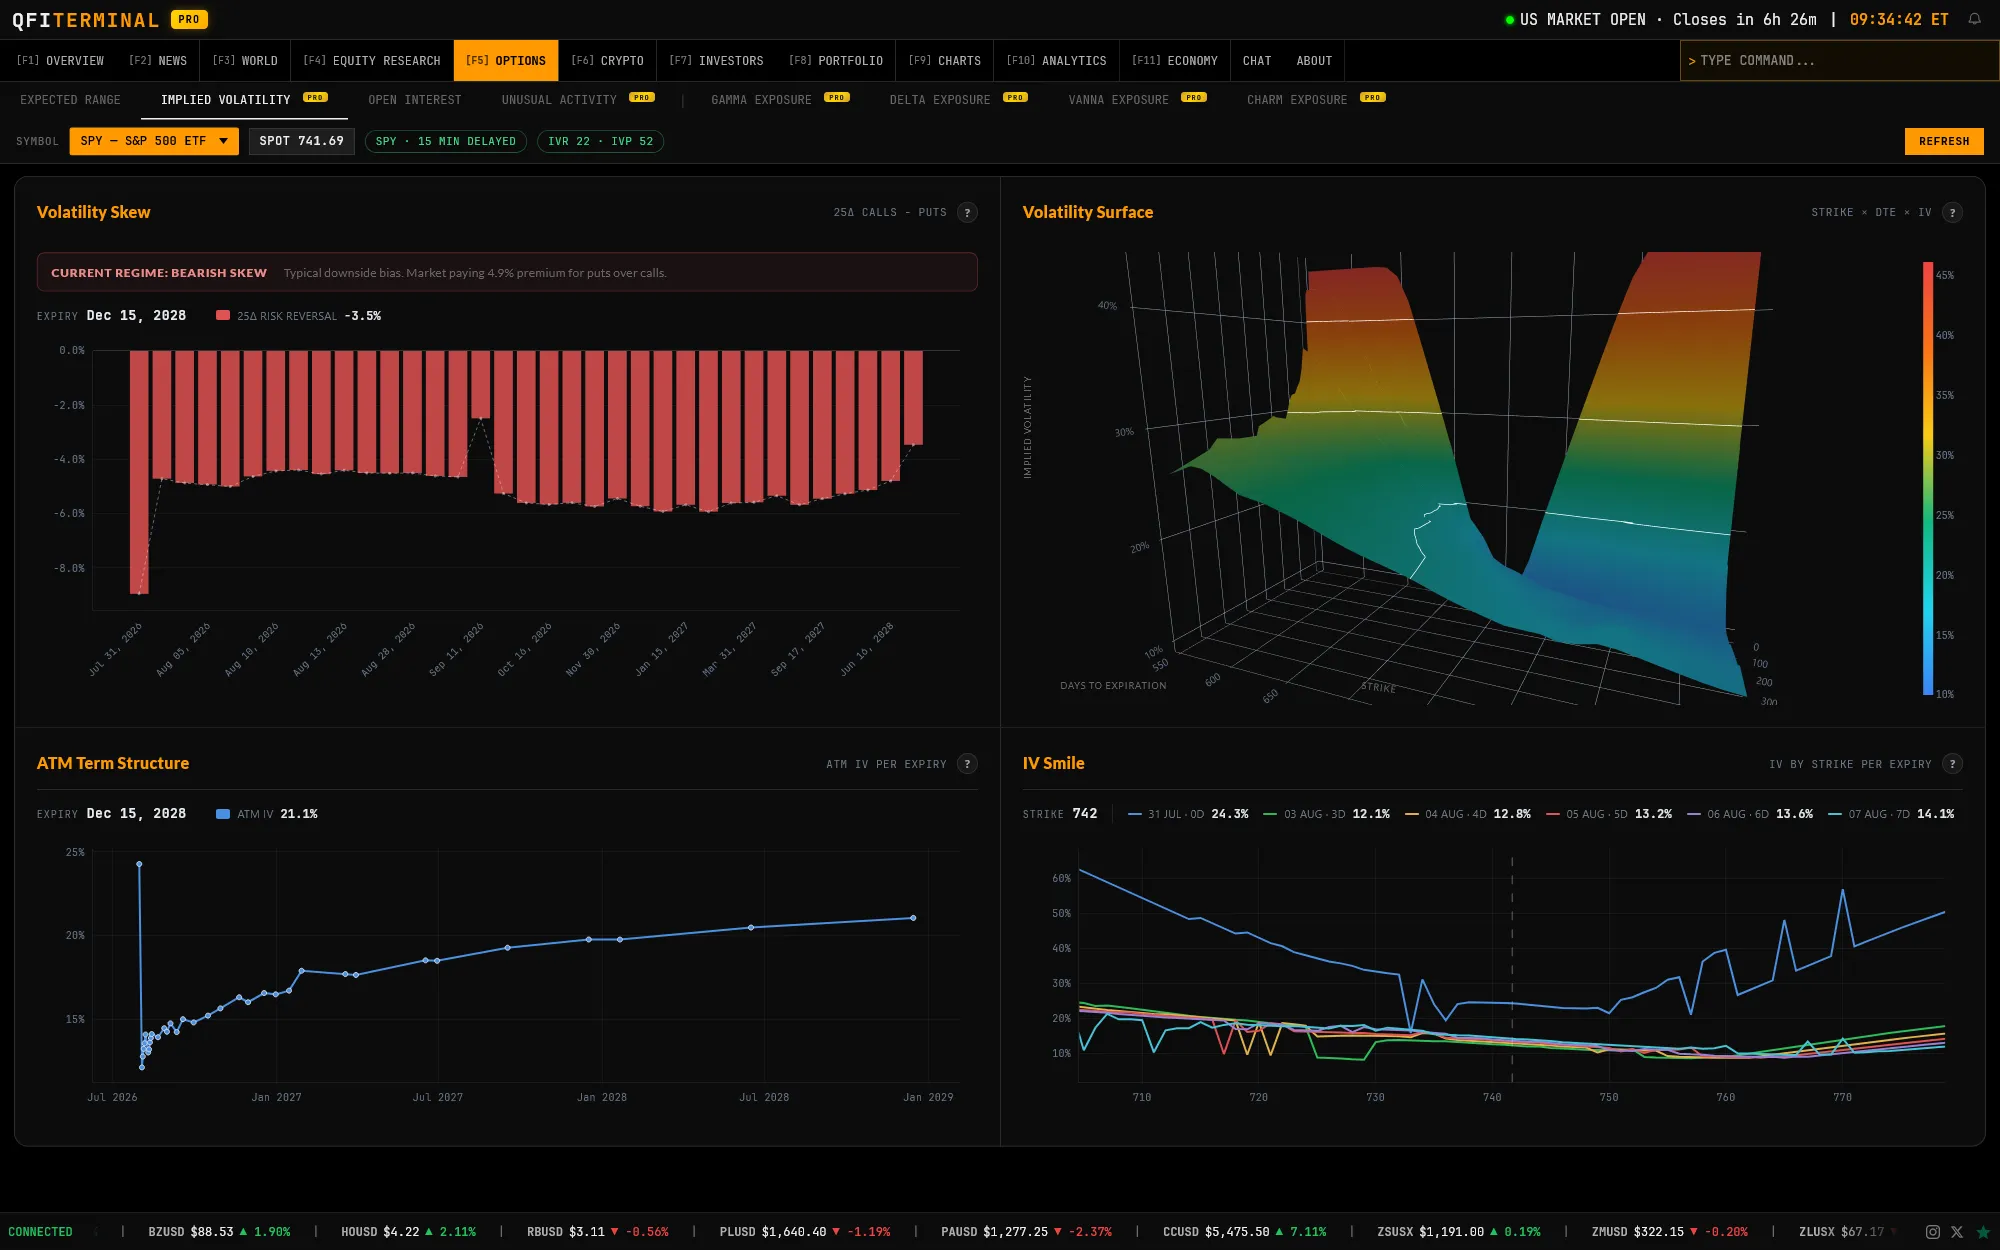Viewport: 2000px width, 1251px height.
Task: Open F9 Charts menu
Action: 945,61
